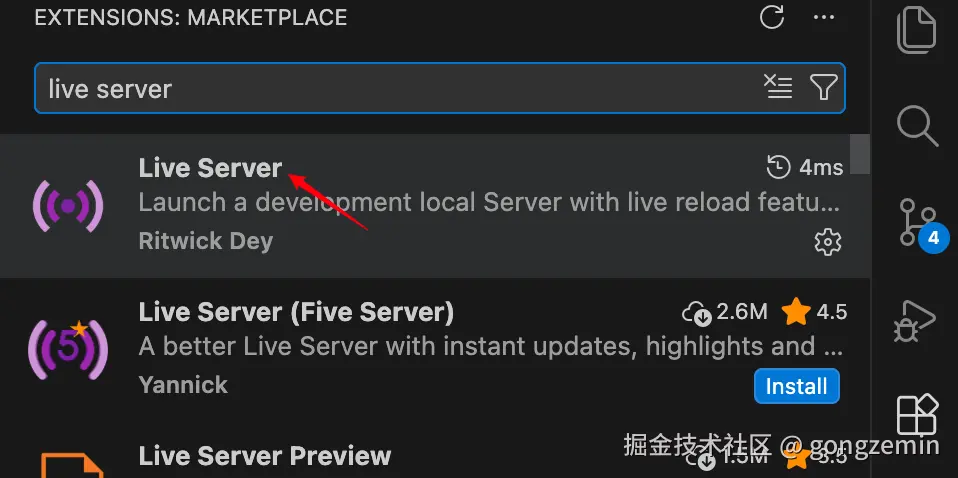
Task: Click the extension list scrollbar thumb
Action: point(860,154)
